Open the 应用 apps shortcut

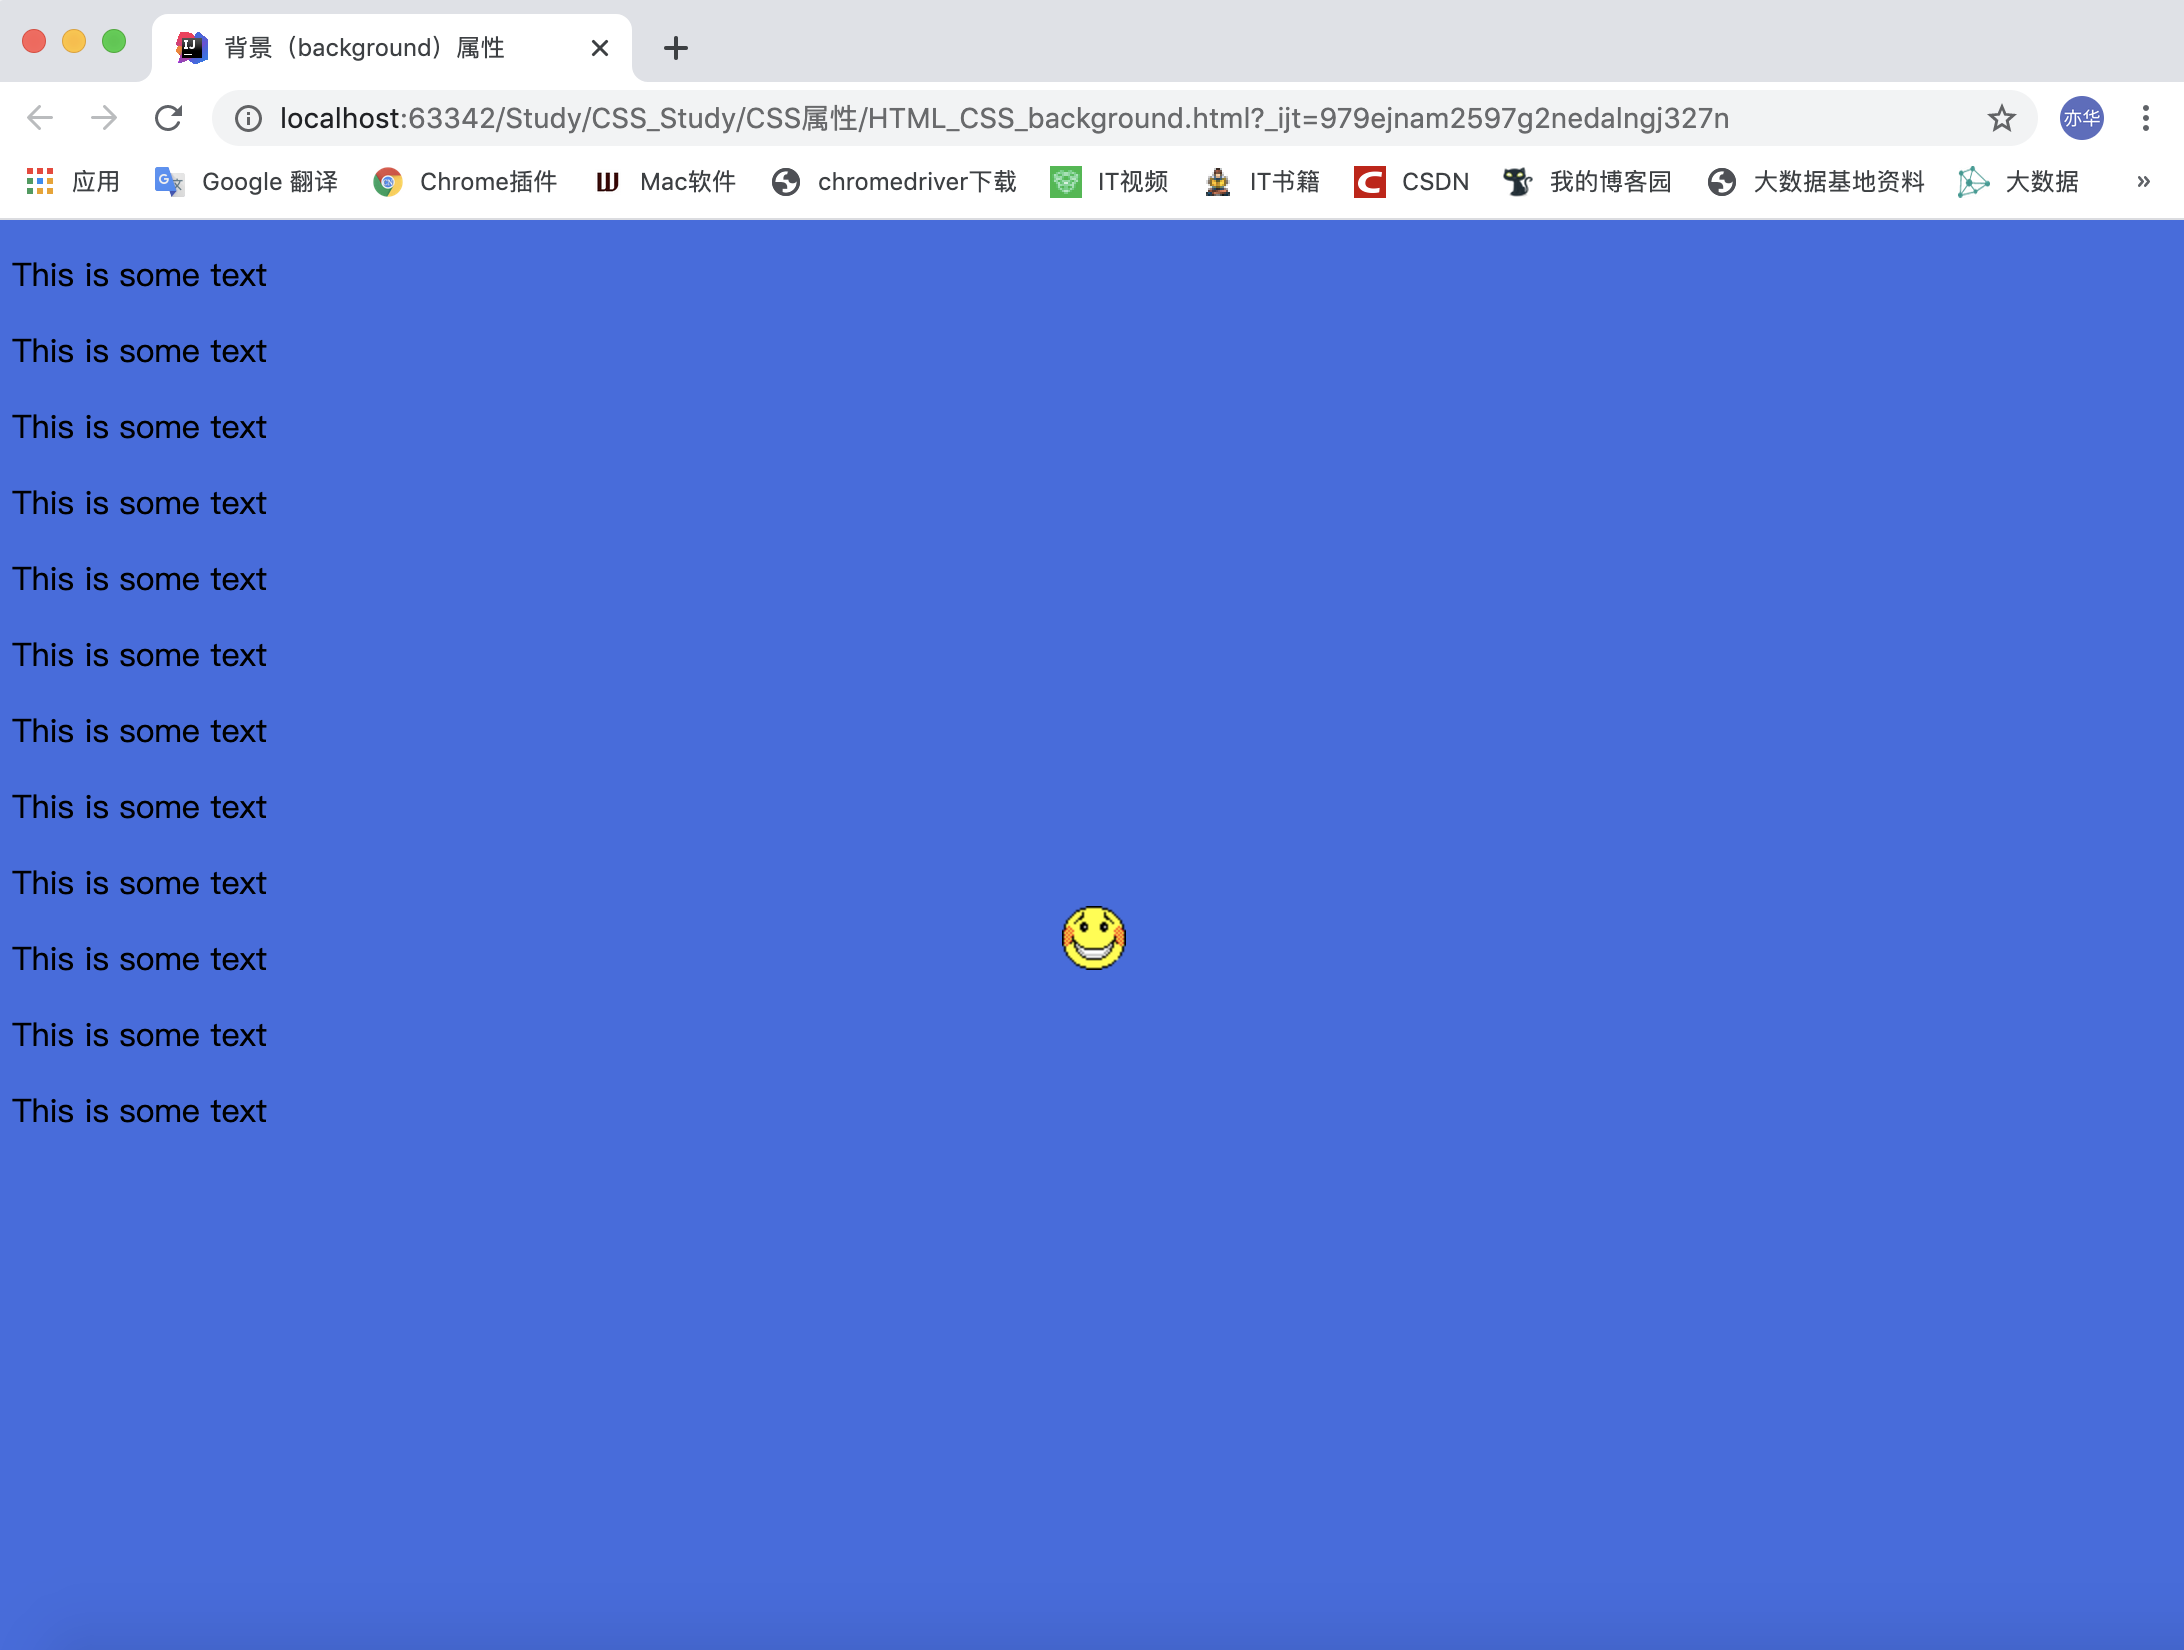[x=72, y=182]
